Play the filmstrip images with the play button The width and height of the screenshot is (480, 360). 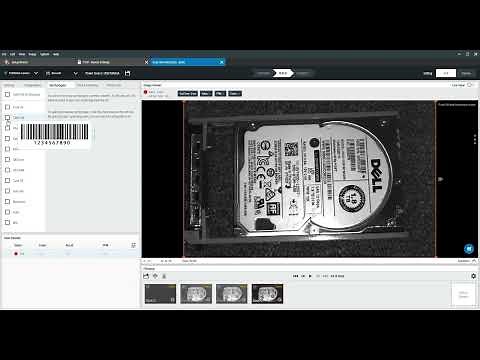click(310, 276)
